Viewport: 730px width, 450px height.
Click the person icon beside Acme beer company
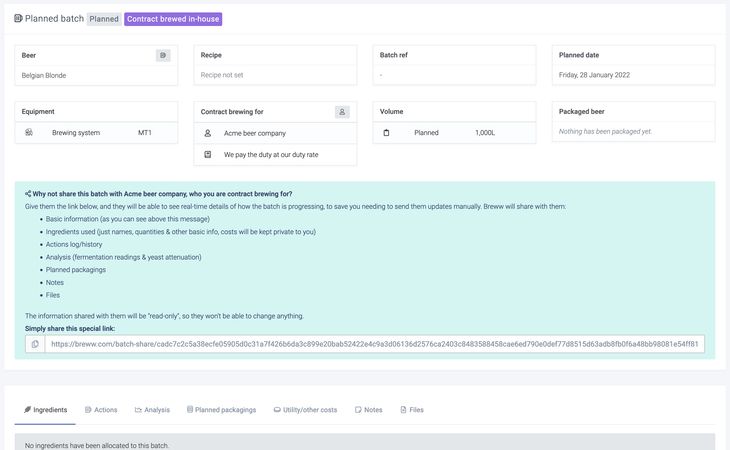click(x=208, y=132)
